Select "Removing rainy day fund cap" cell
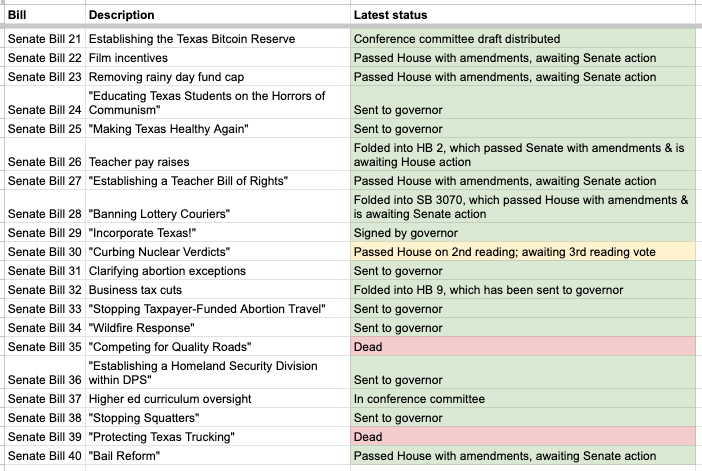 (x=218, y=77)
